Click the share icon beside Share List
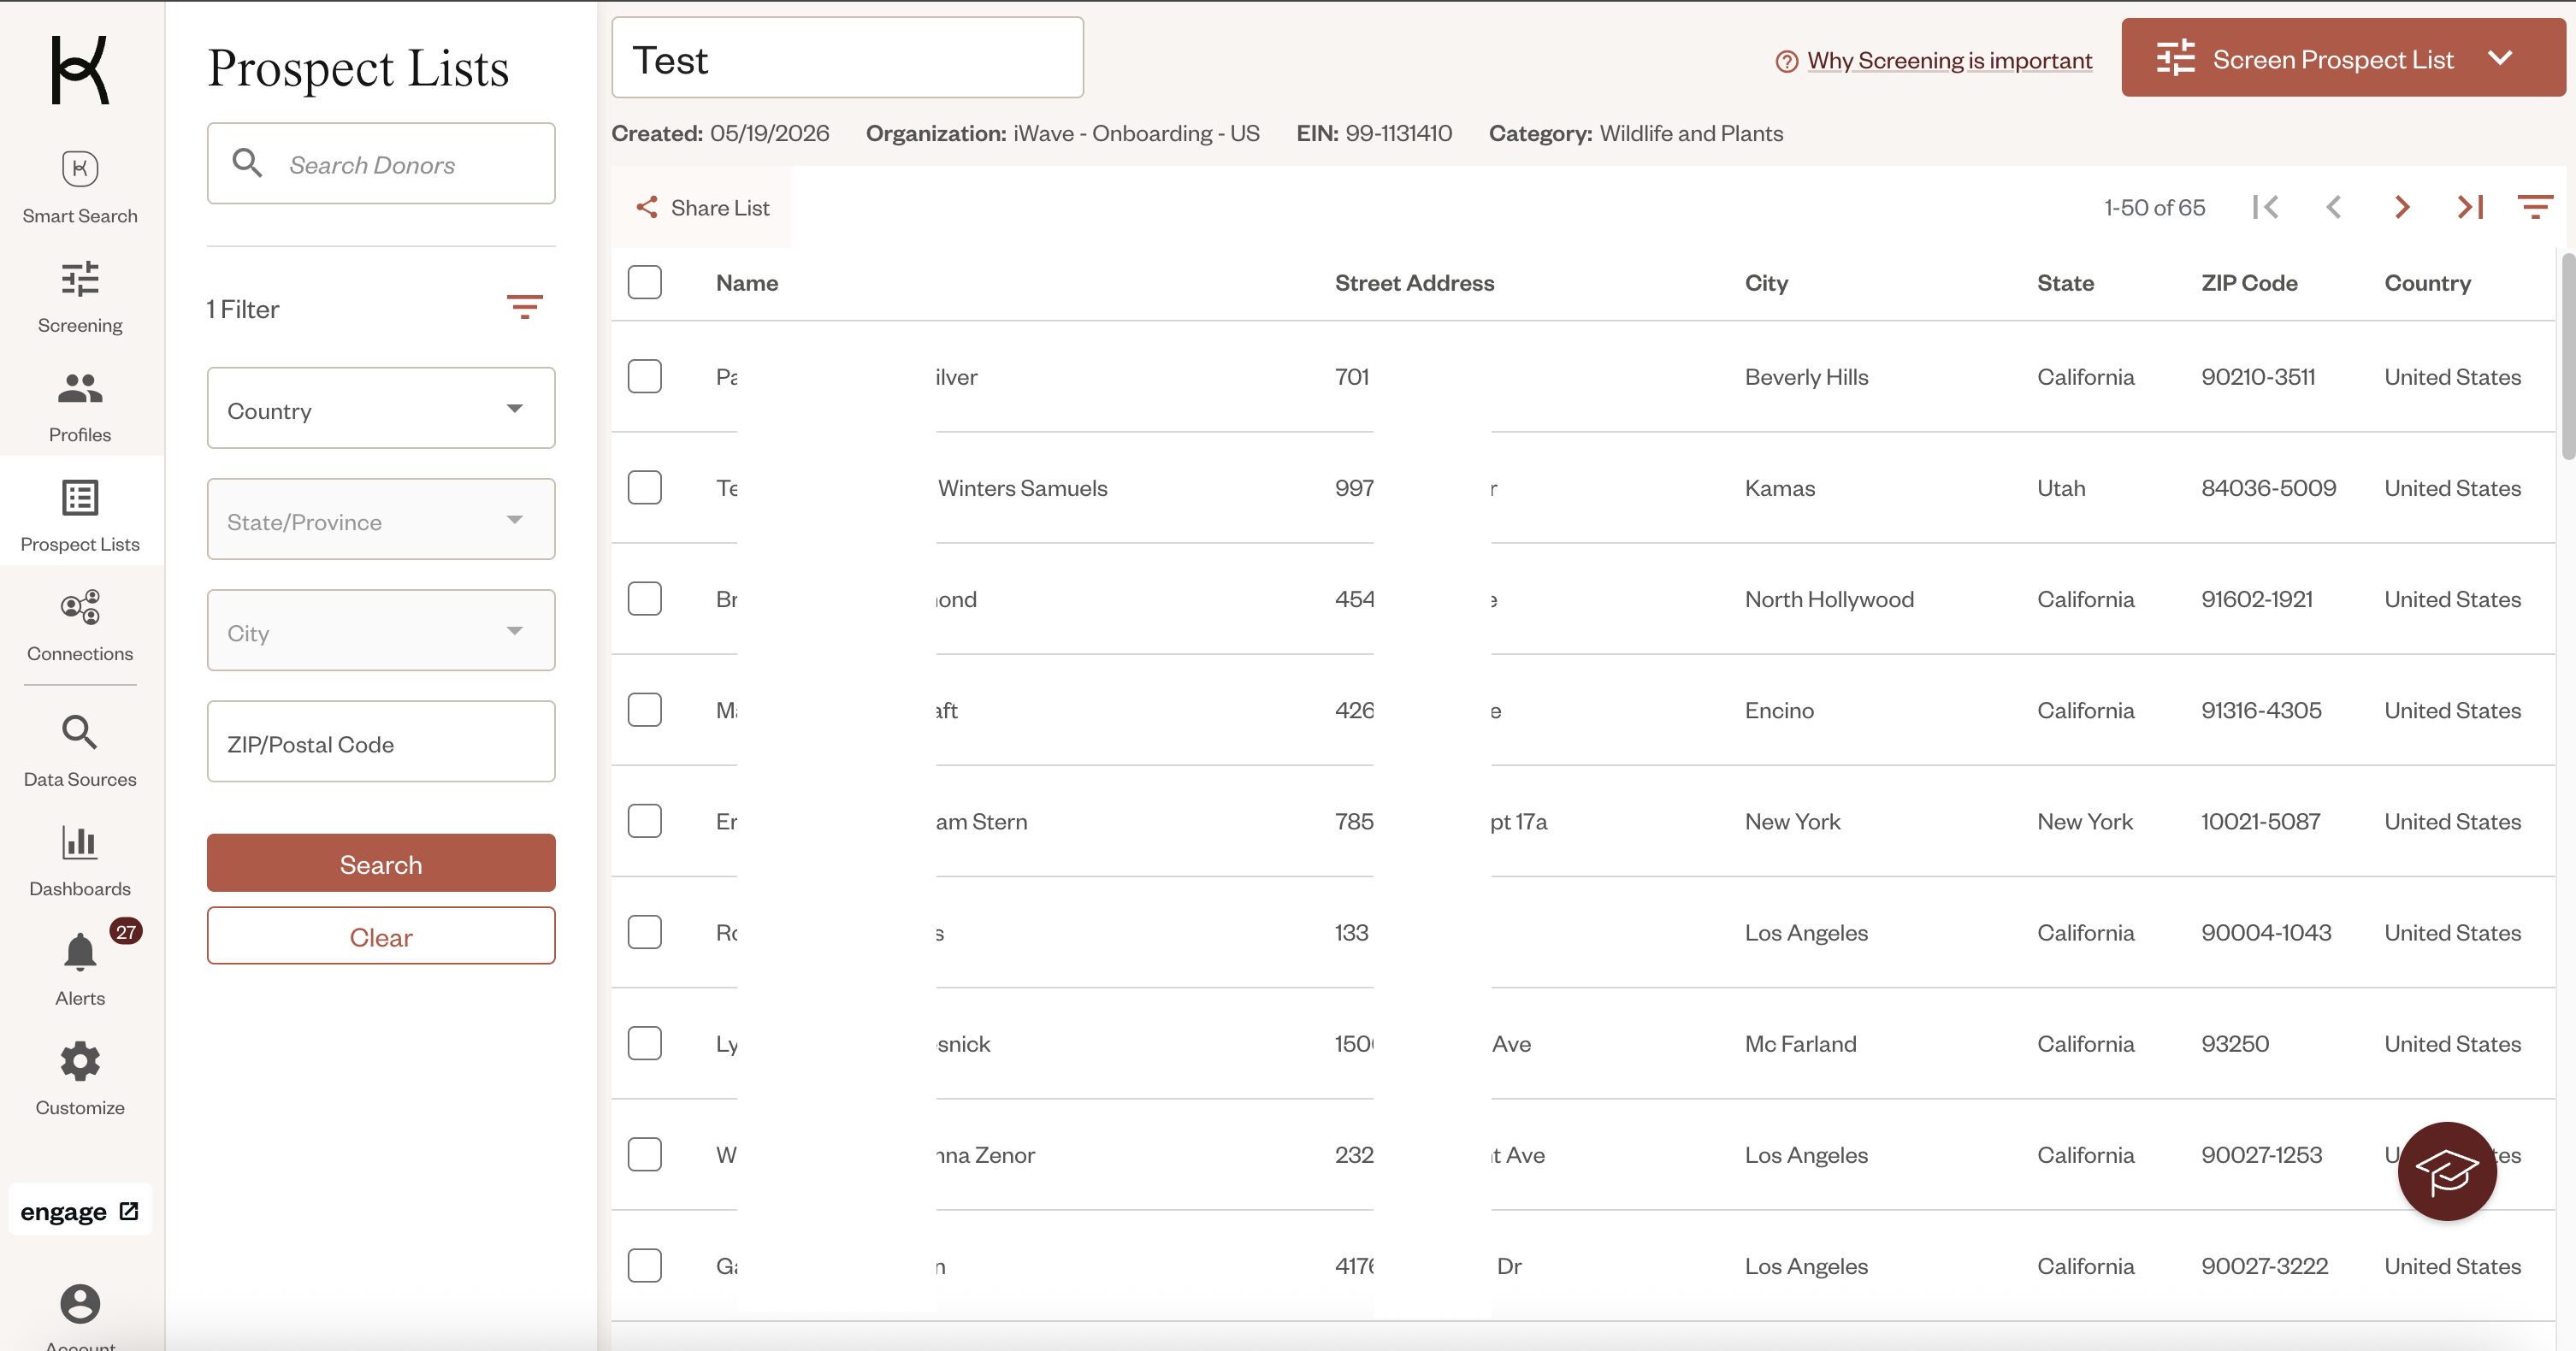 coord(647,207)
